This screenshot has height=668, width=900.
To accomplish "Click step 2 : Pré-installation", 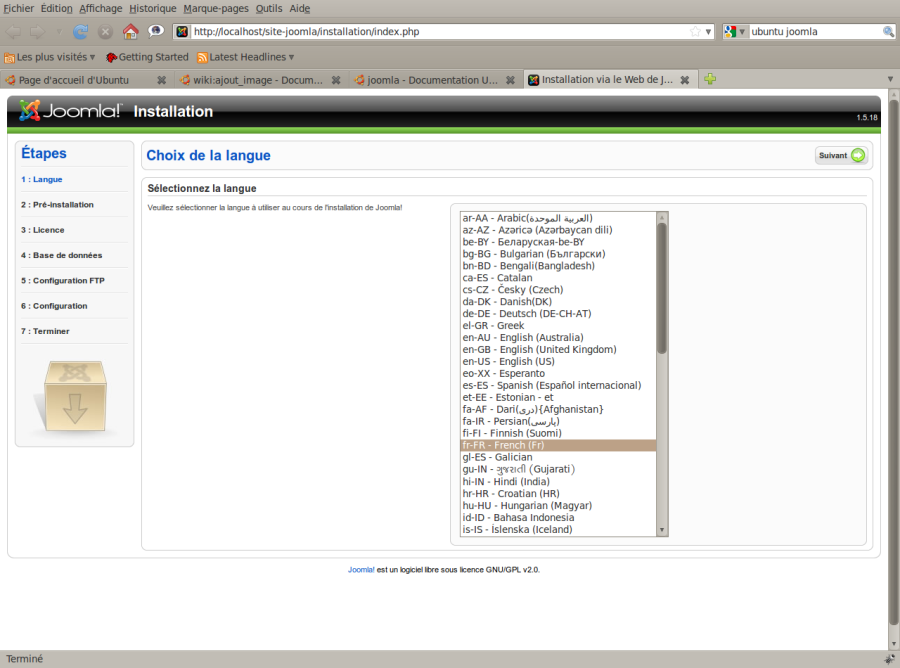I will coord(57,204).
